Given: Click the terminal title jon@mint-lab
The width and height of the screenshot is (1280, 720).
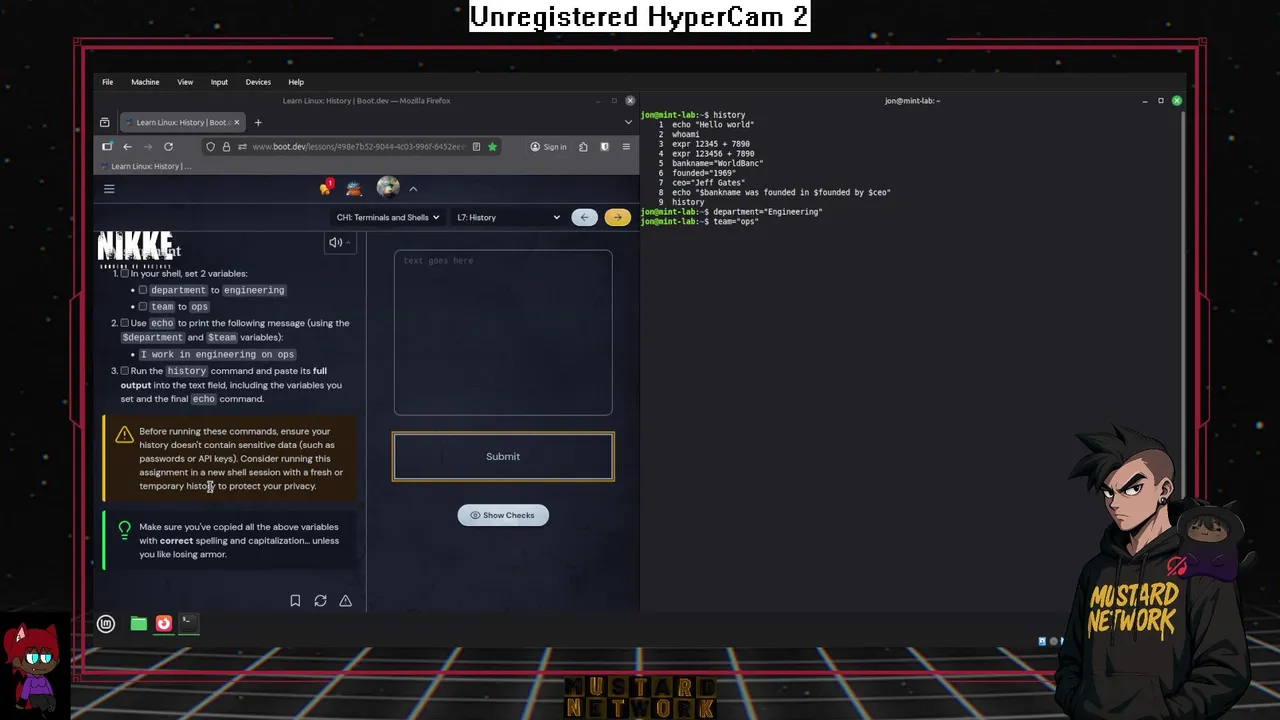Looking at the screenshot, I should tap(912, 101).
